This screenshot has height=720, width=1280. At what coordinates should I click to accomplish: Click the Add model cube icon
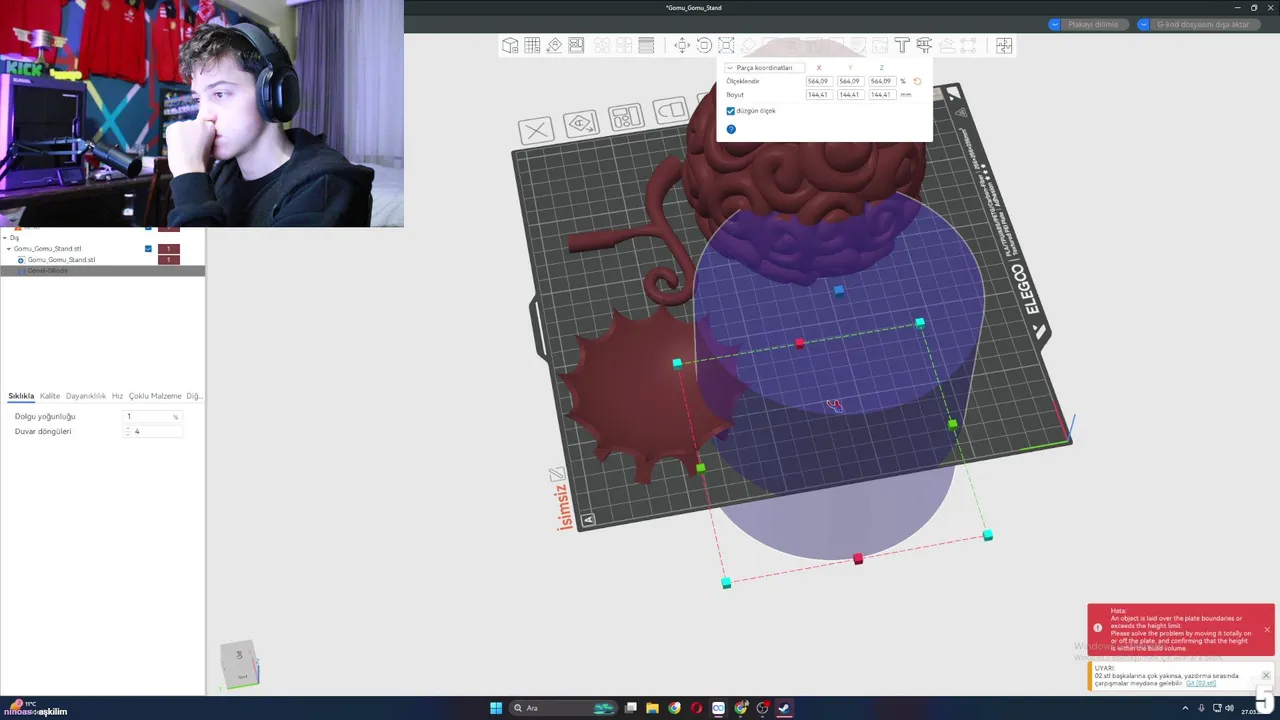tap(510, 45)
